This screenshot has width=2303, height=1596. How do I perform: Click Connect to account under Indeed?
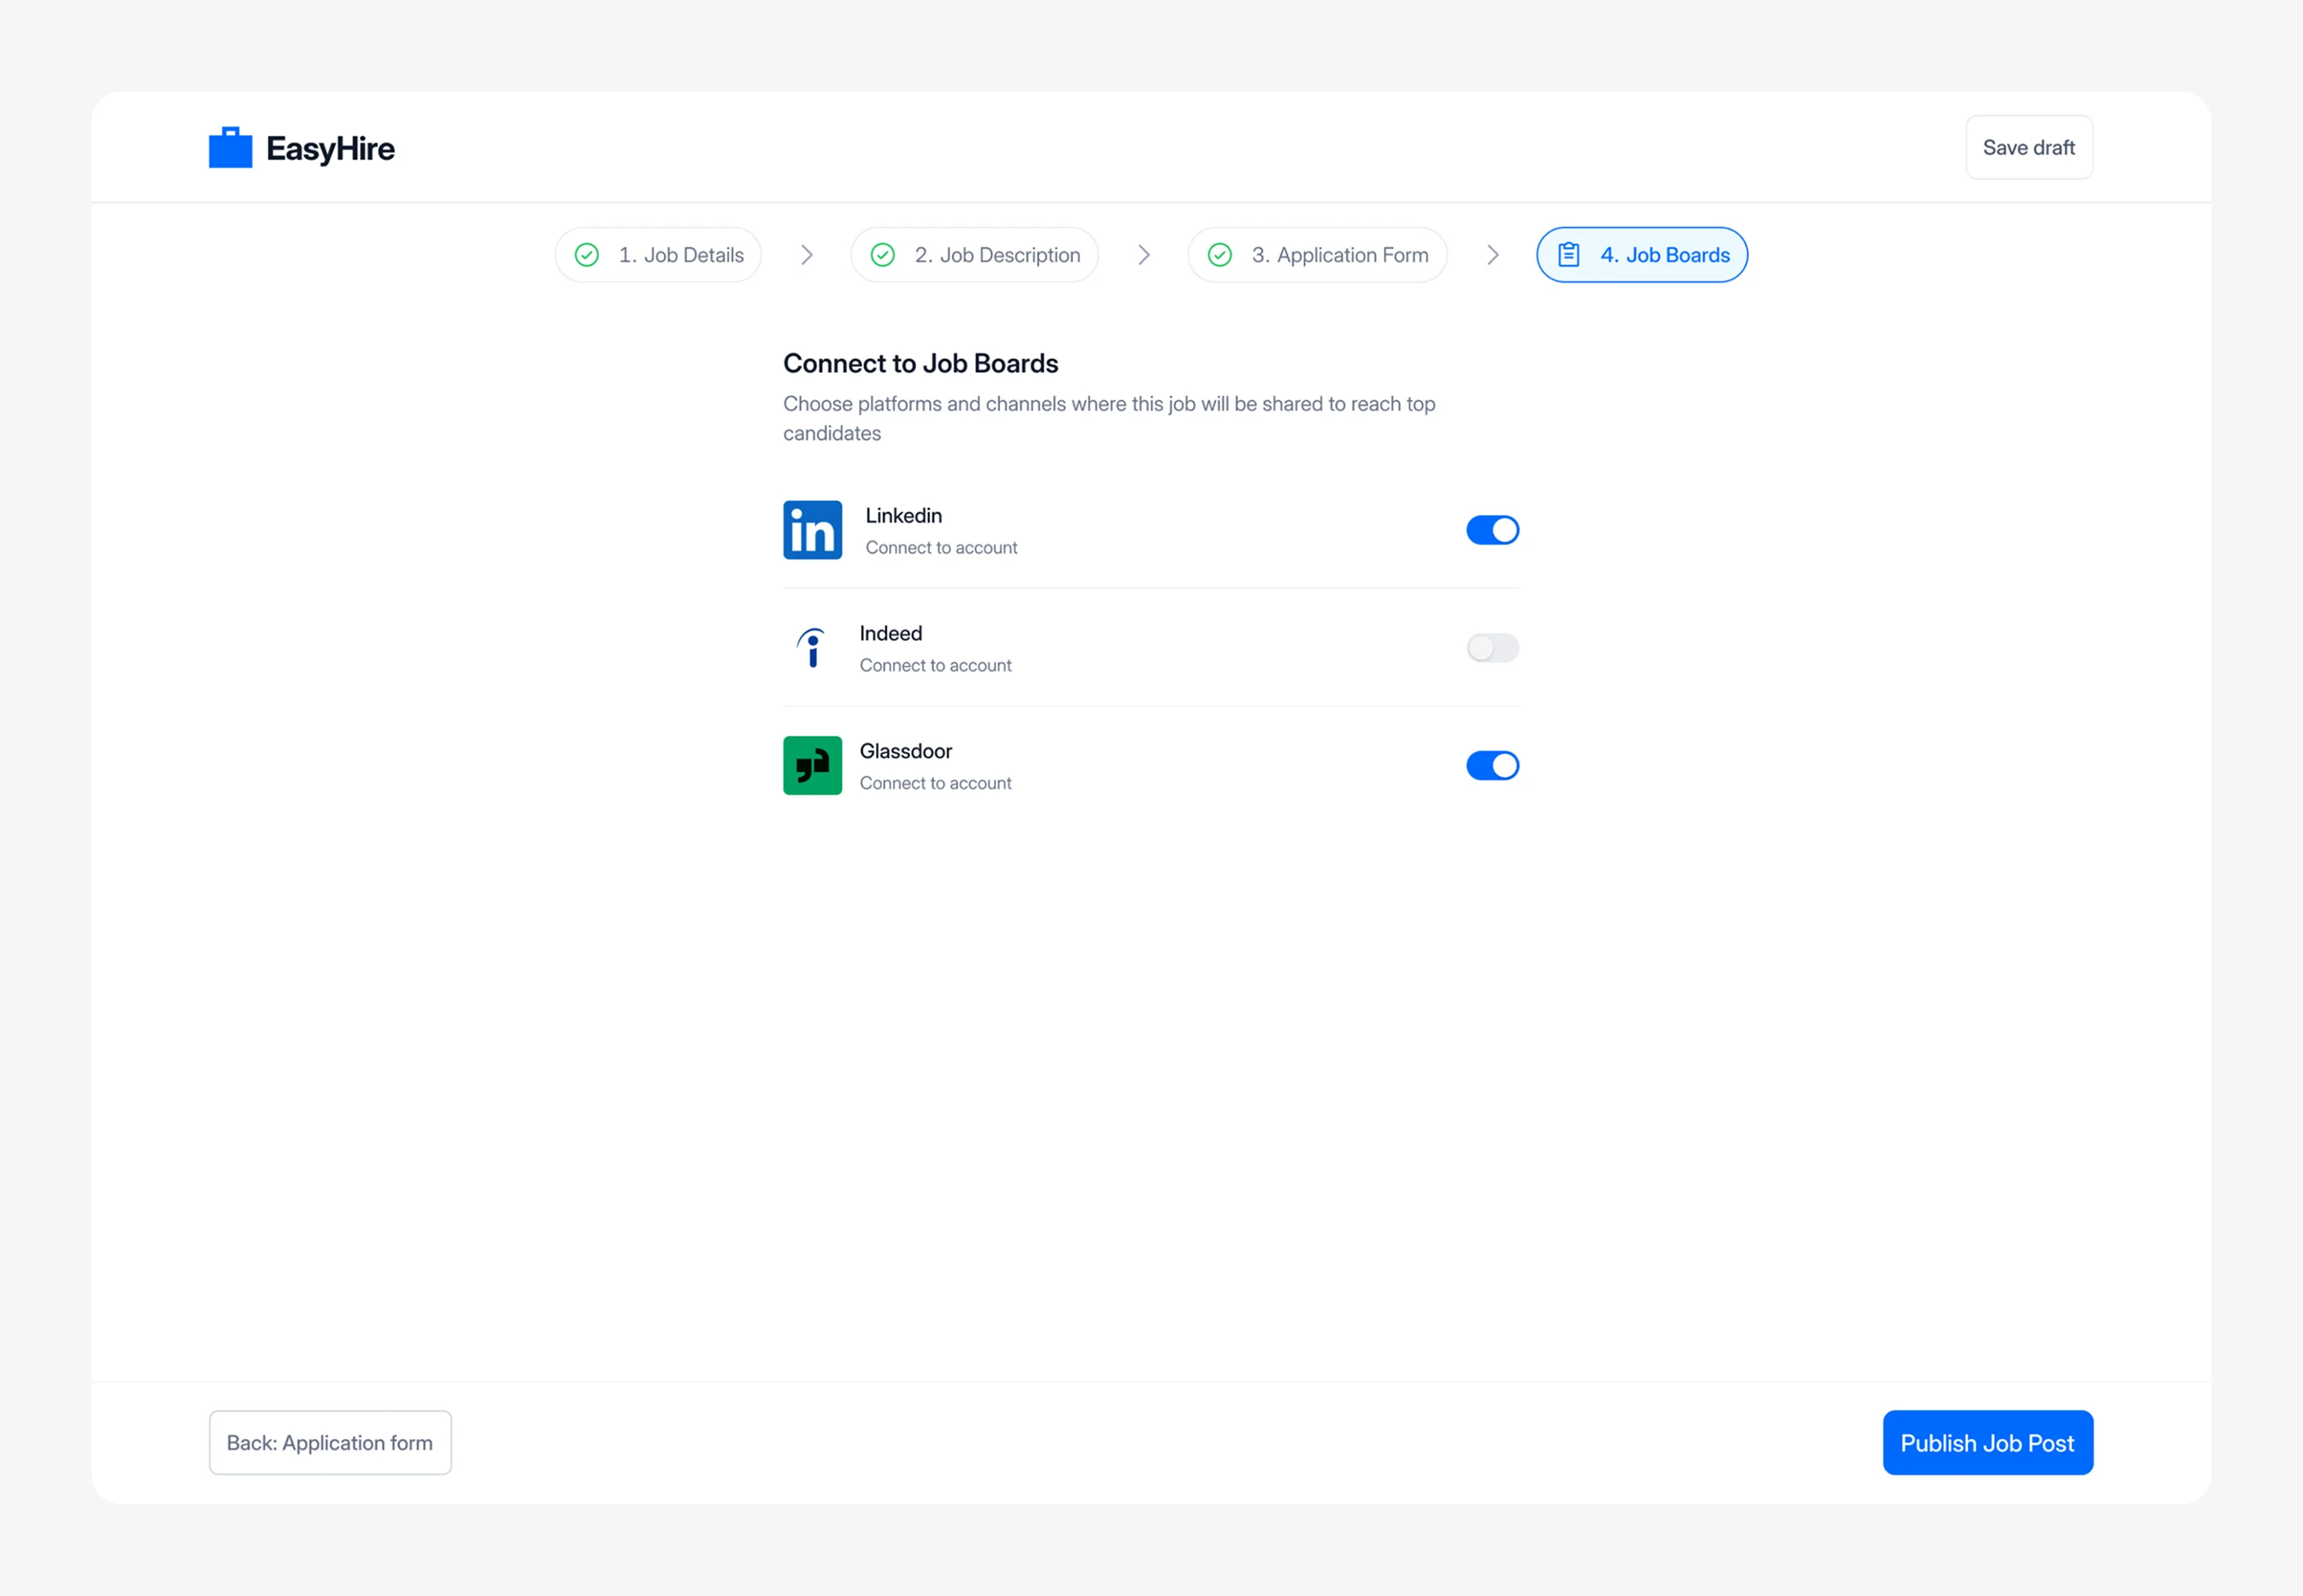[x=935, y=666]
